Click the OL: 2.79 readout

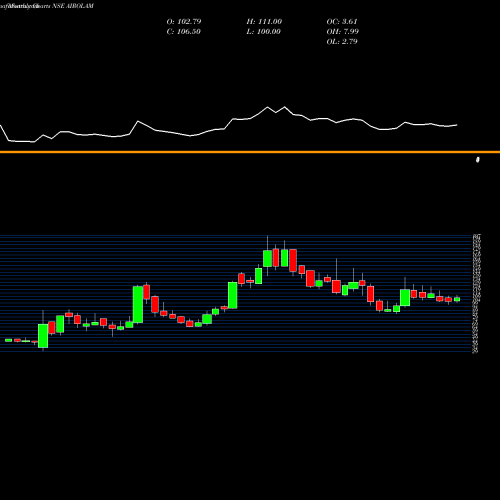tap(342, 41)
